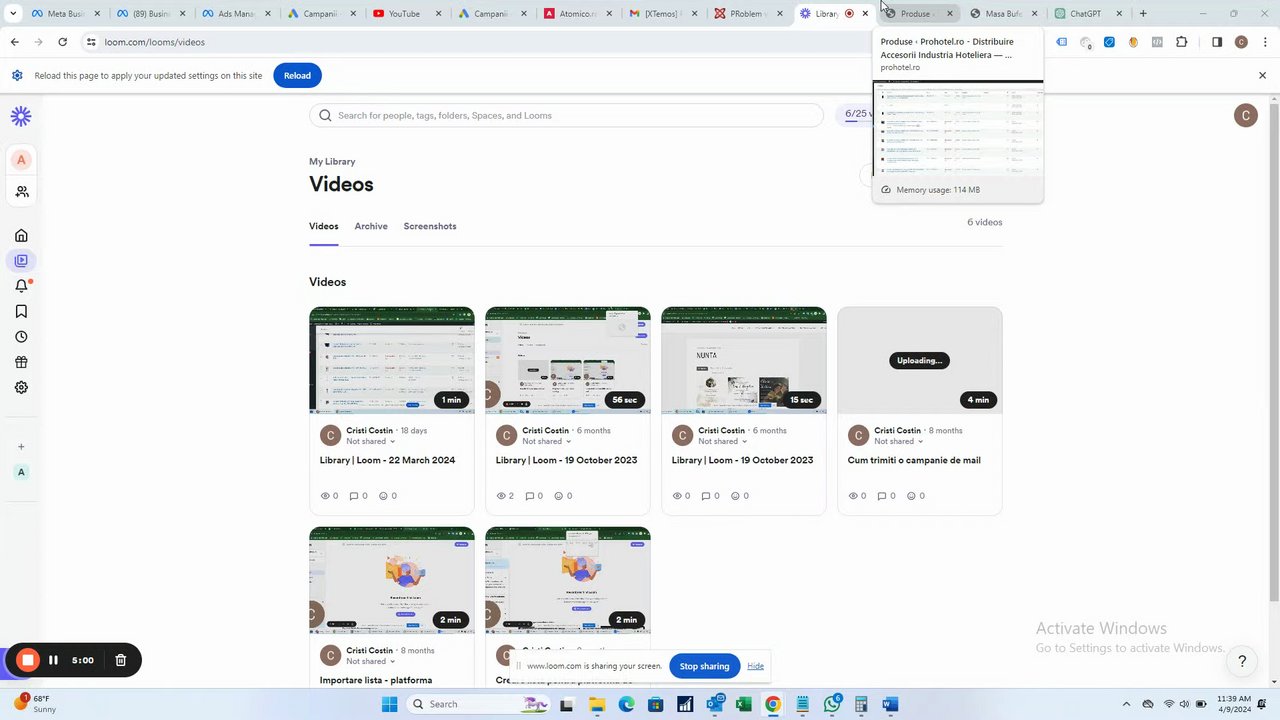Open the help question mark button
The height and width of the screenshot is (720, 1280).
[1242, 661]
